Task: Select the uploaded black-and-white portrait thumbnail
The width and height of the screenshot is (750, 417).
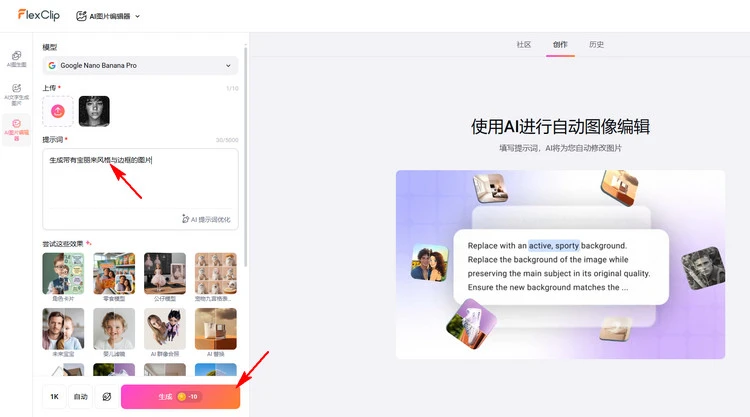Action: 94,111
